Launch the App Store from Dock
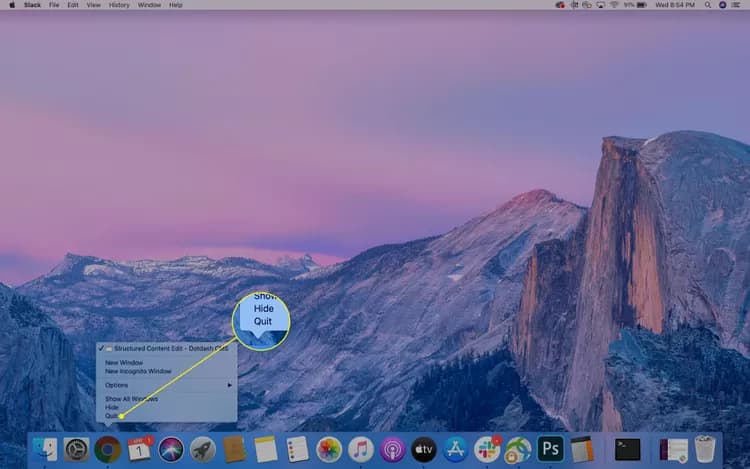This screenshot has height=469, width=750. point(455,449)
